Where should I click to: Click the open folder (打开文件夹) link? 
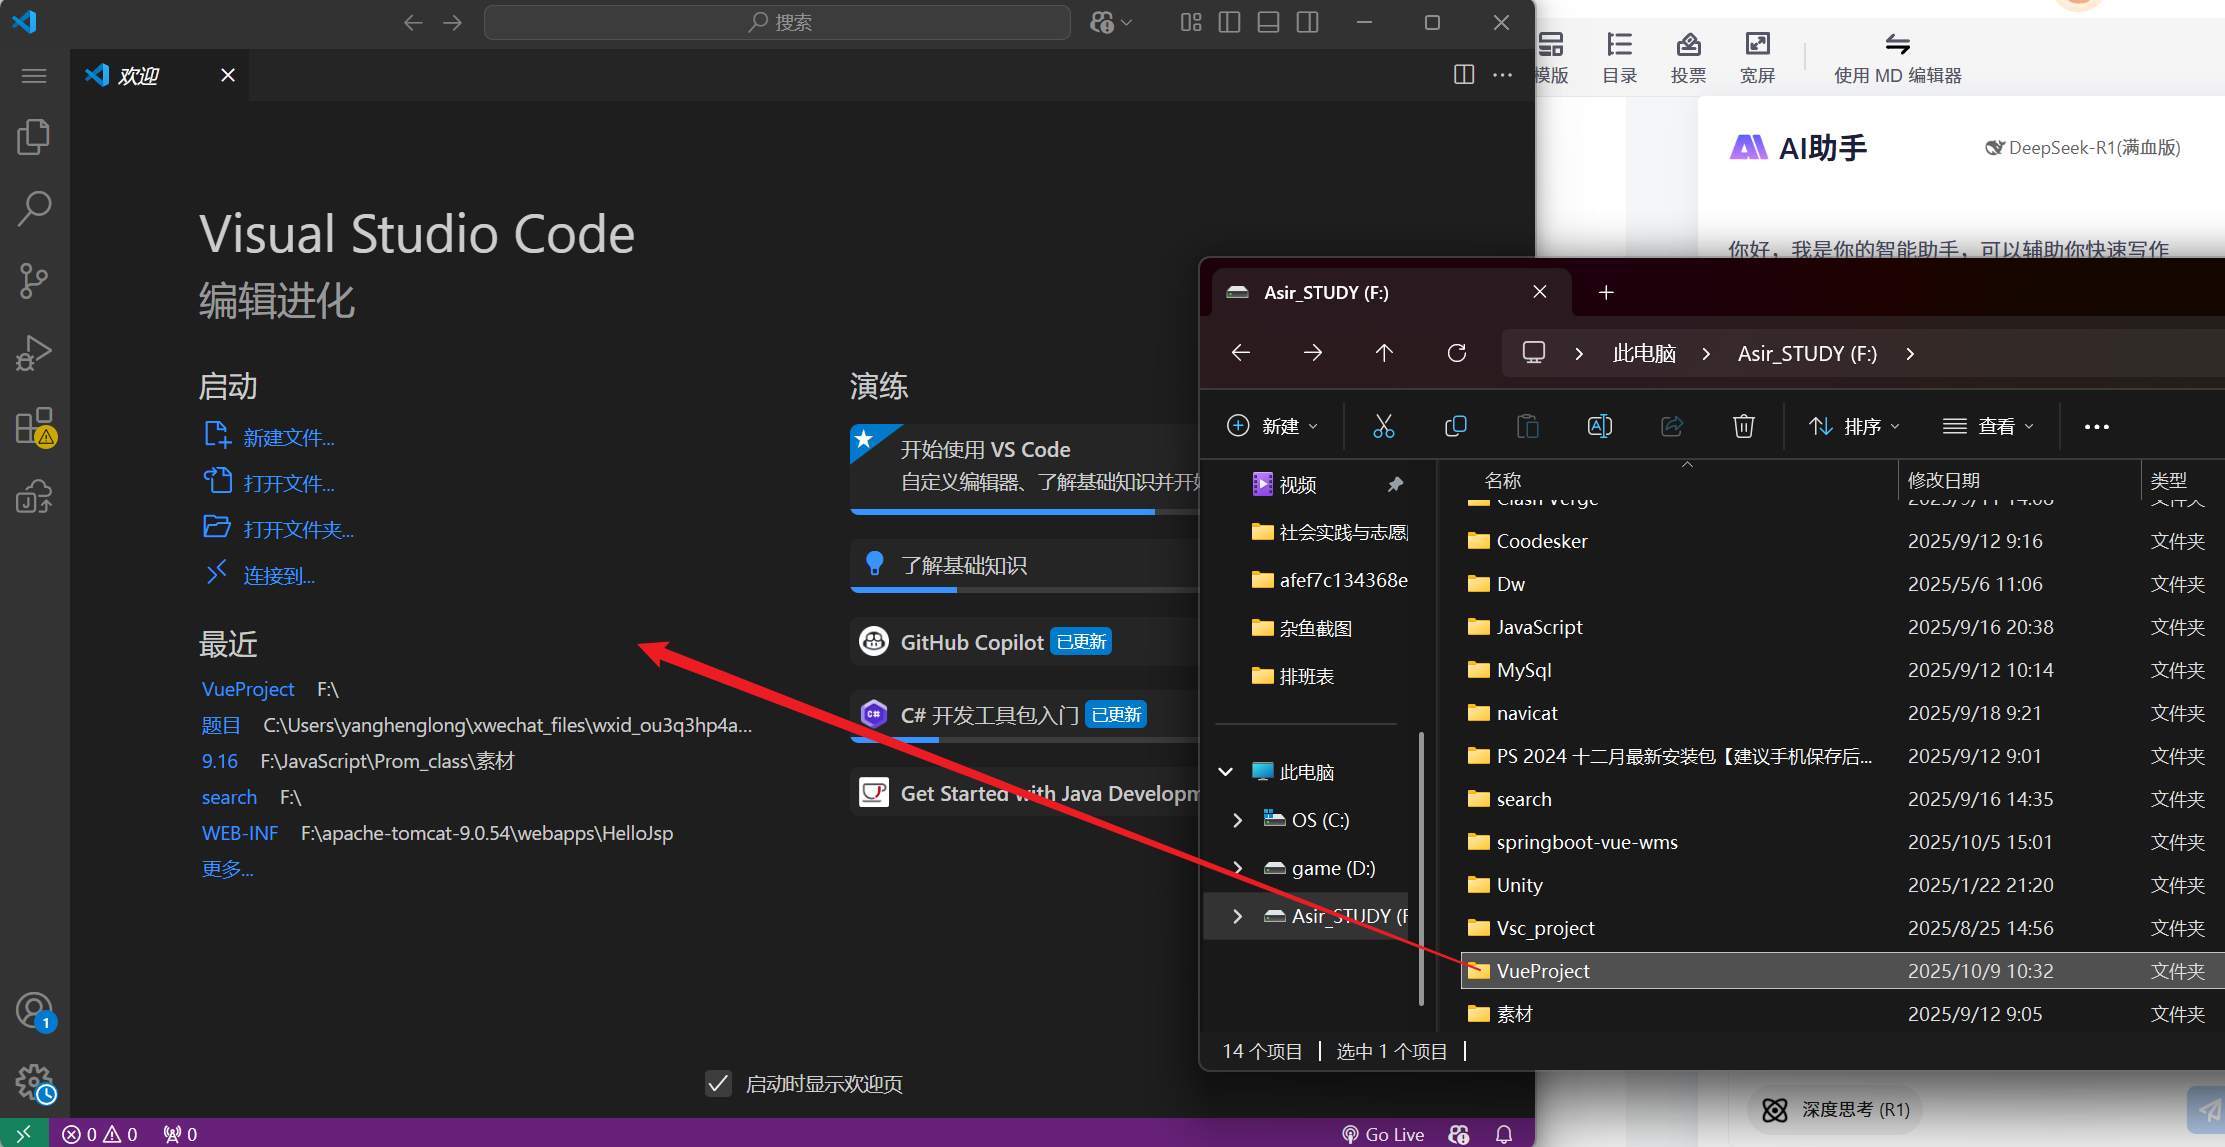(x=298, y=530)
